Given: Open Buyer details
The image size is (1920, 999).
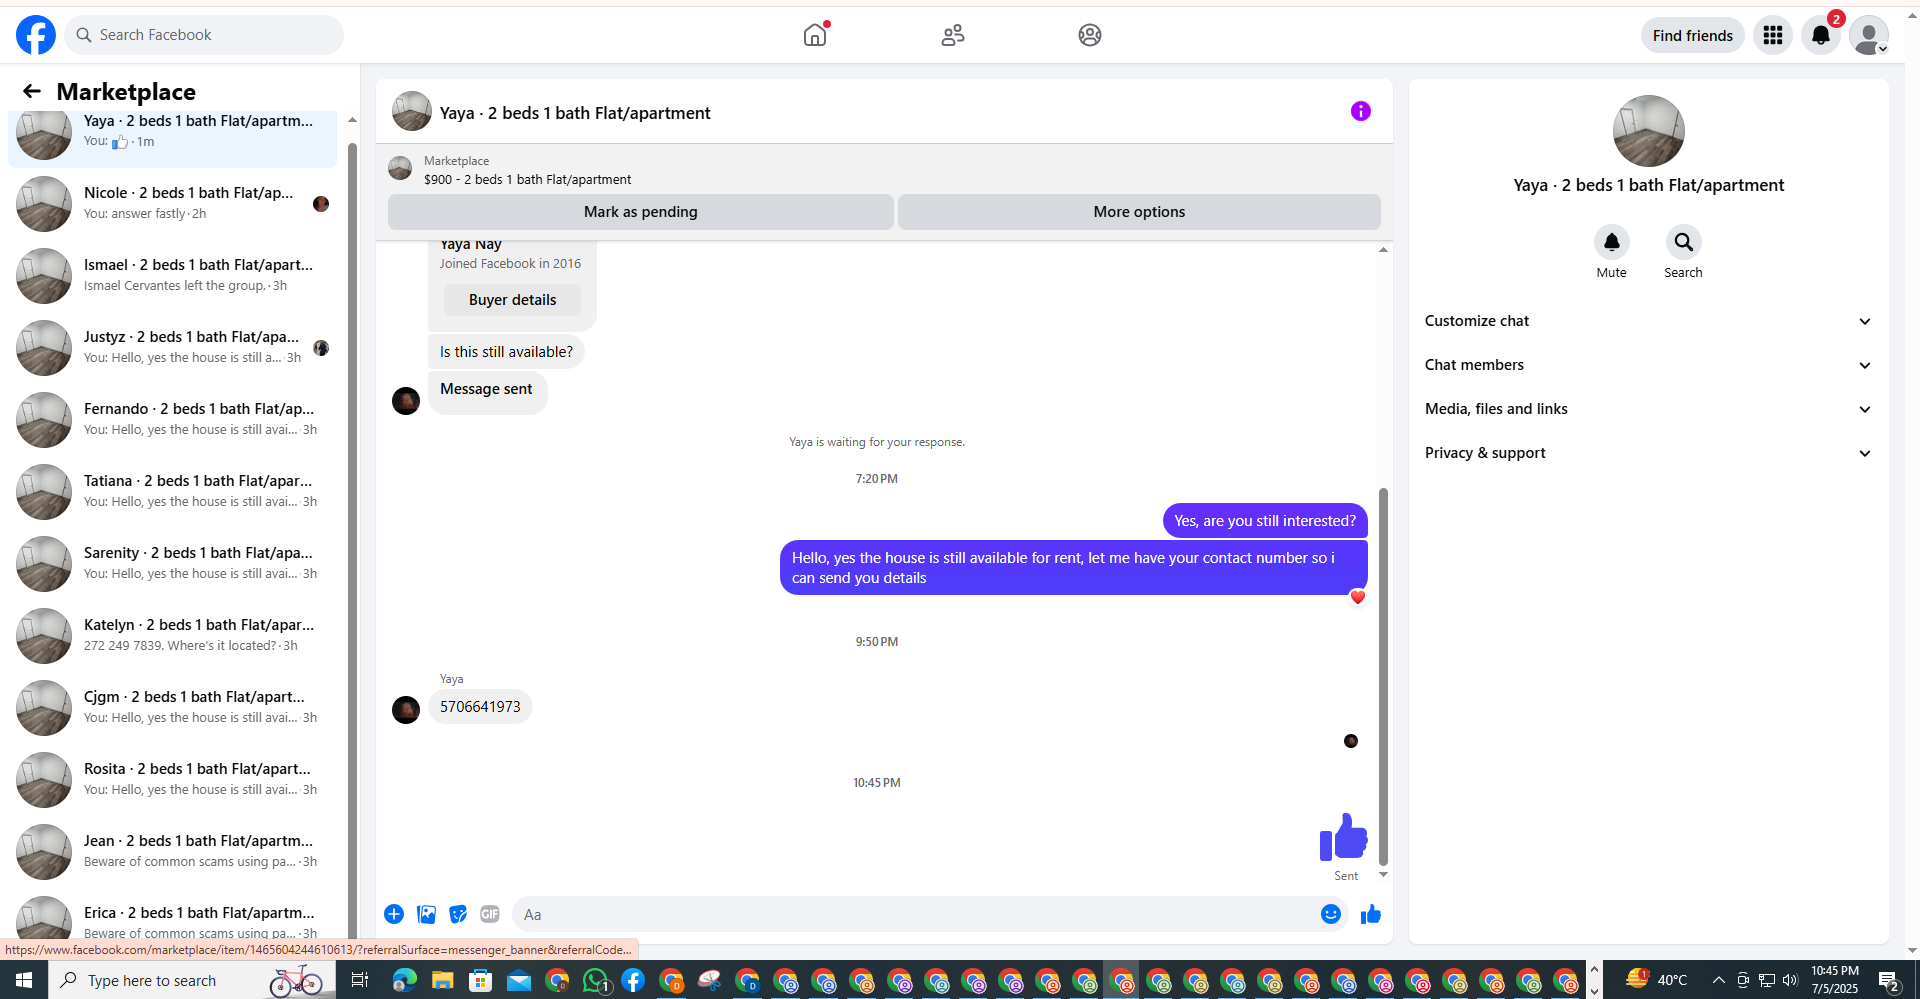Looking at the screenshot, I should 513,300.
